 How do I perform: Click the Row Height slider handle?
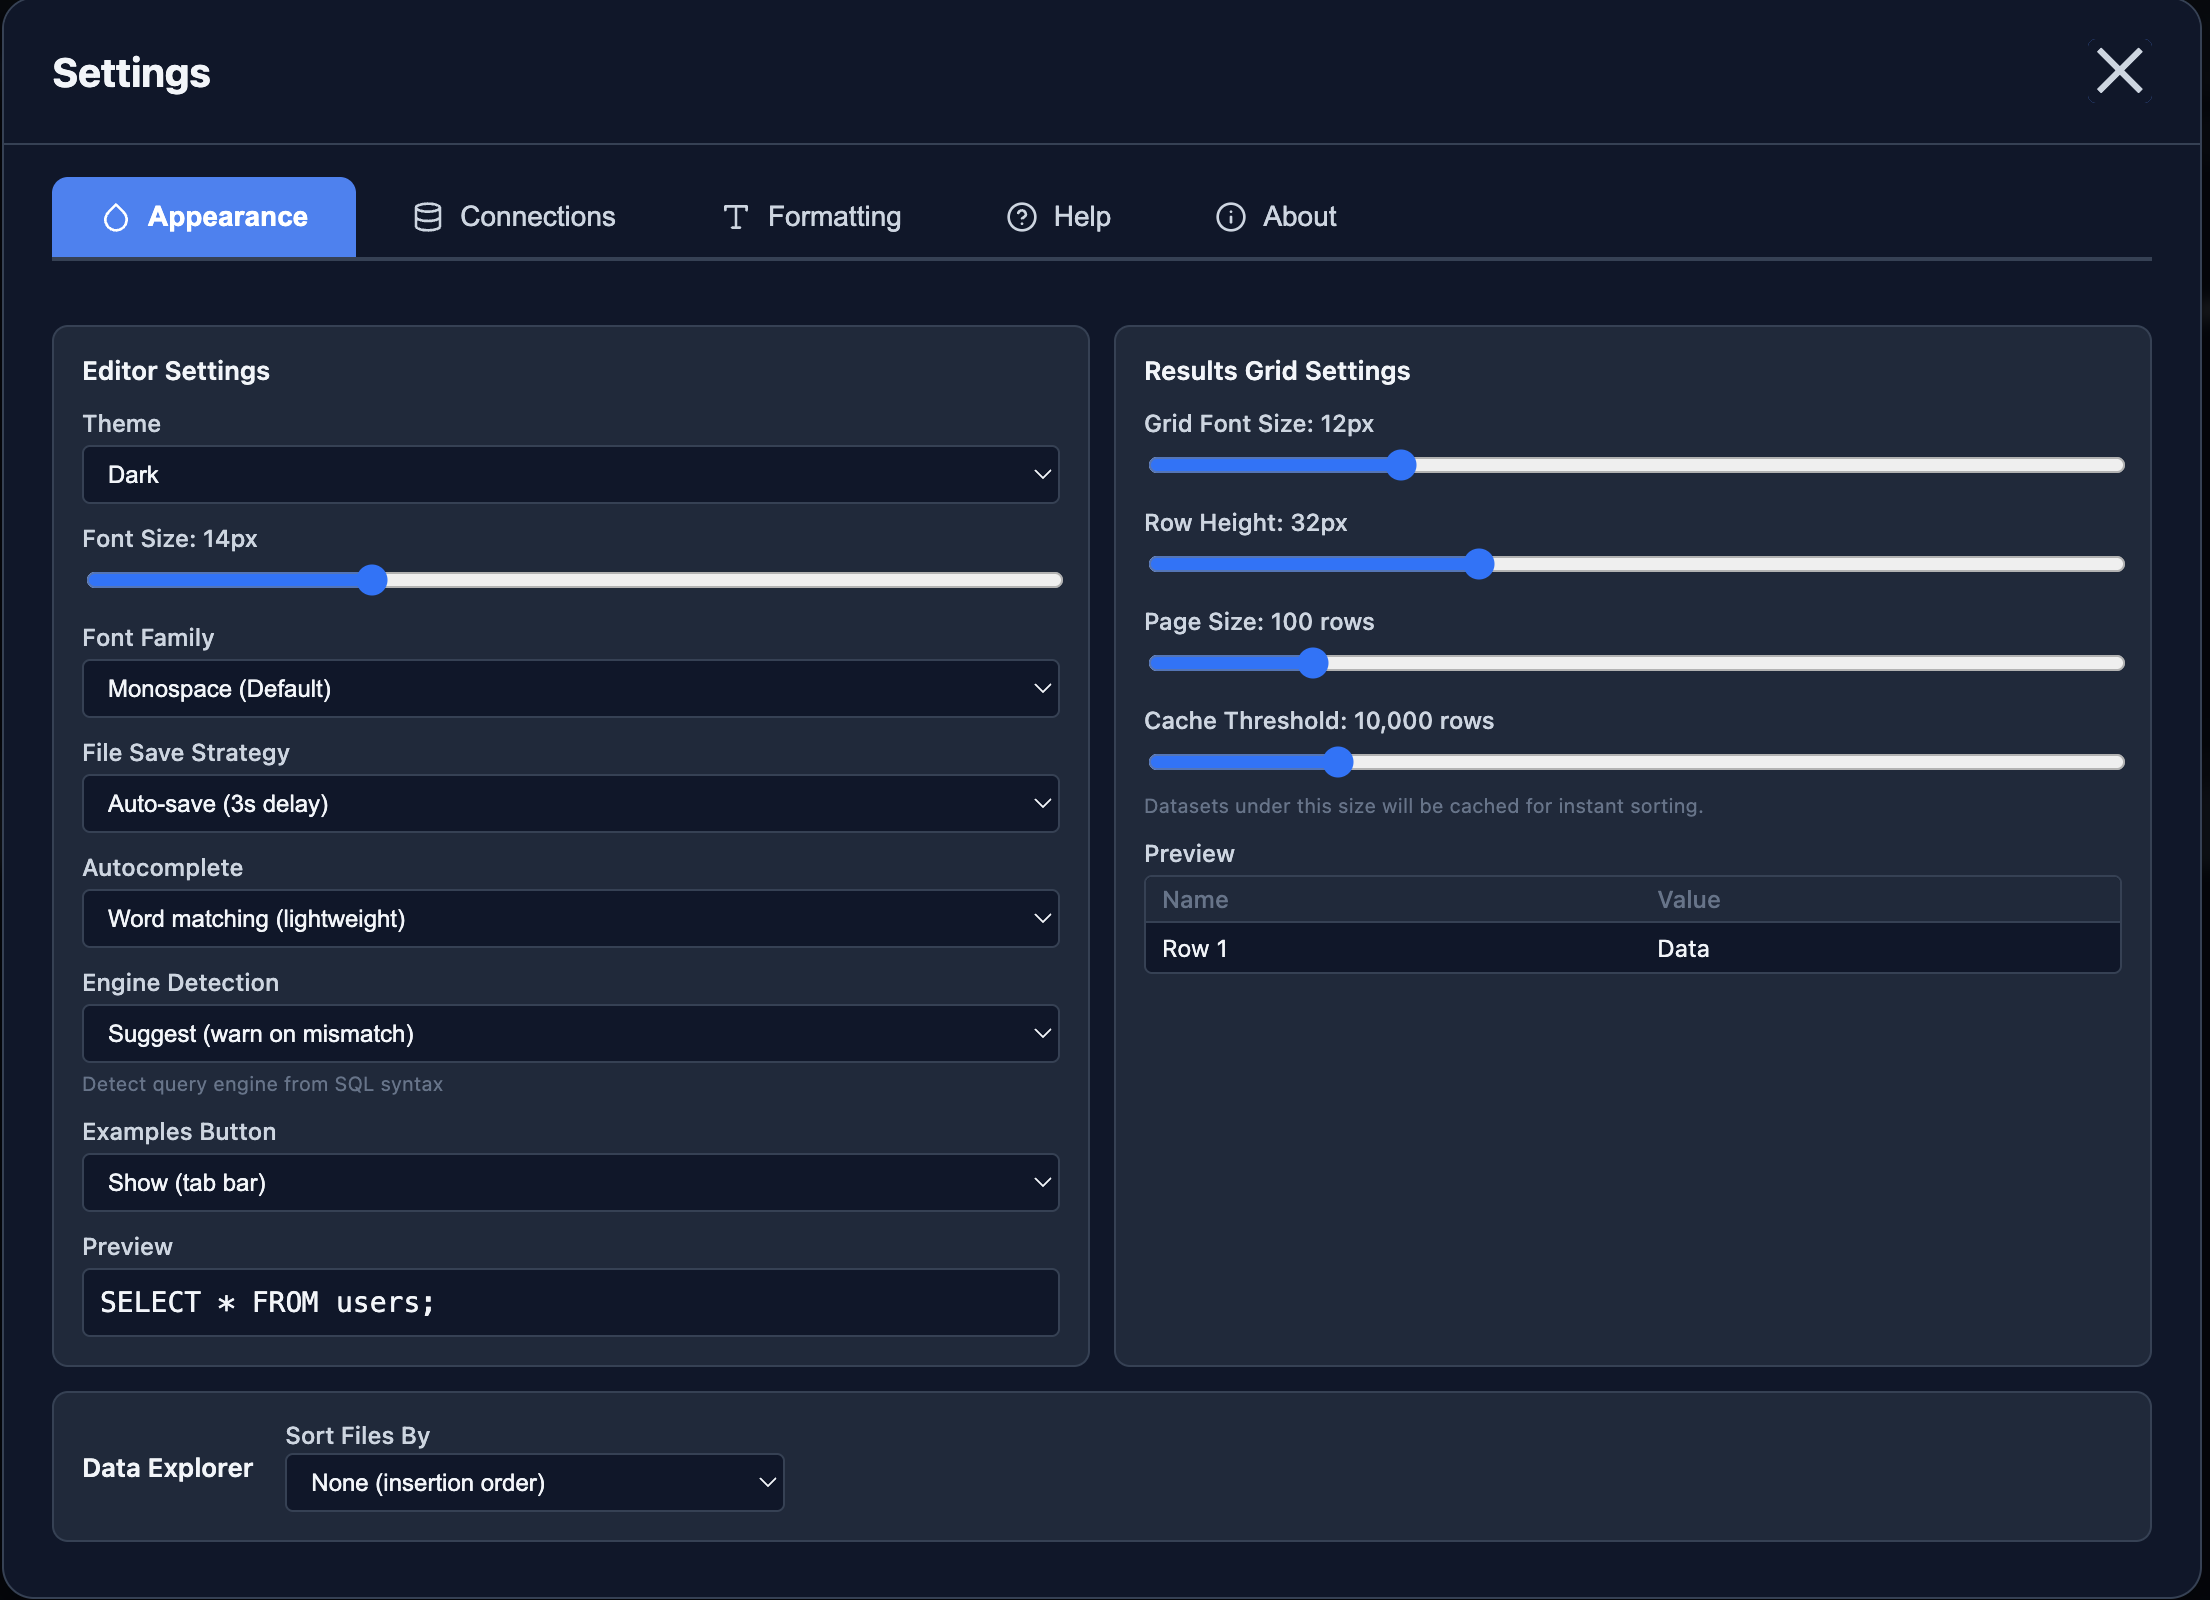(x=1479, y=564)
